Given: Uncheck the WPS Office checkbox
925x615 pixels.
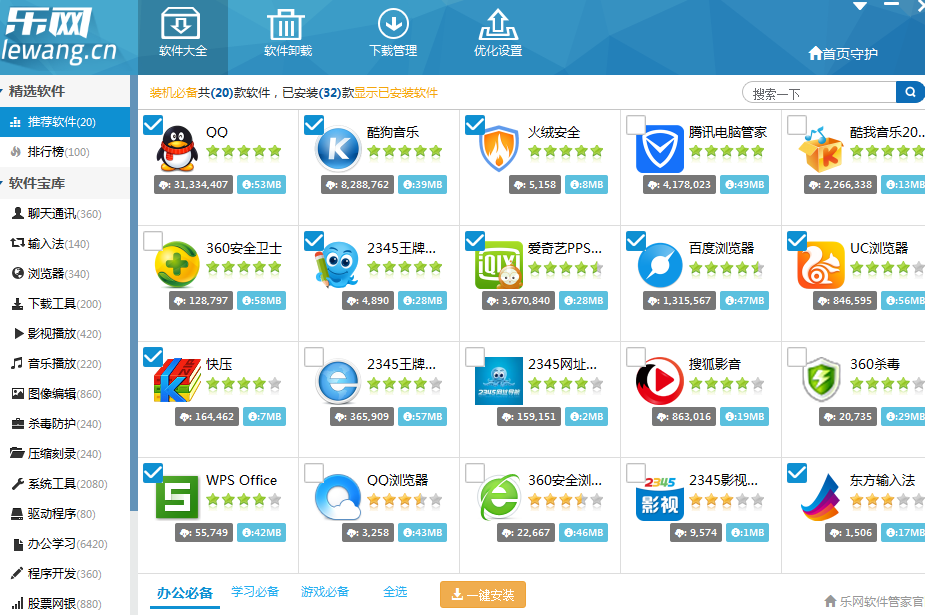Looking at the screenshot, I should [x=153, y=473].
